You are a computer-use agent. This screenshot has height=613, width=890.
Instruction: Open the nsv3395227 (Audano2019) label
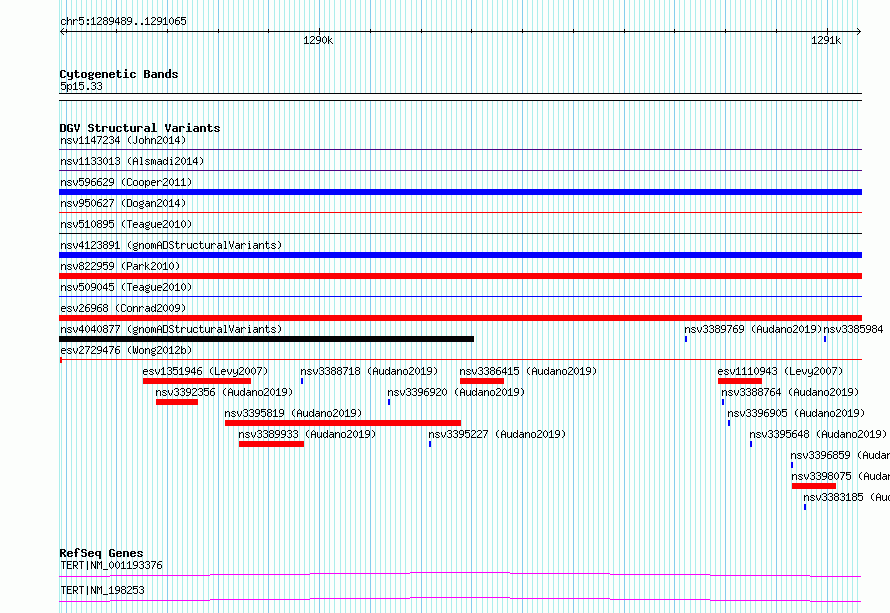tap(497, 434)
